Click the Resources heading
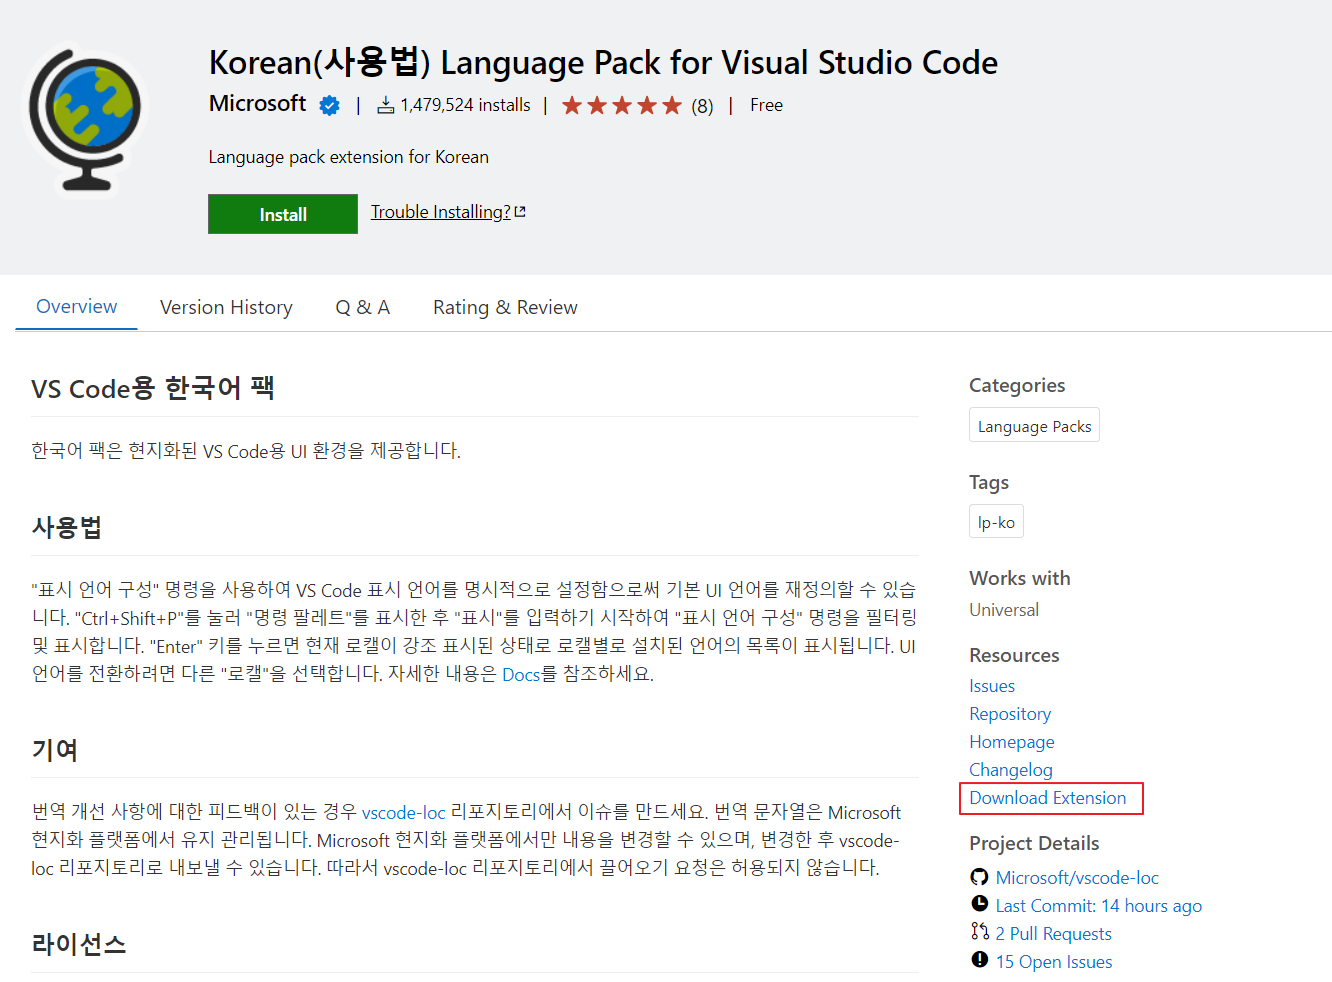 1014,655
